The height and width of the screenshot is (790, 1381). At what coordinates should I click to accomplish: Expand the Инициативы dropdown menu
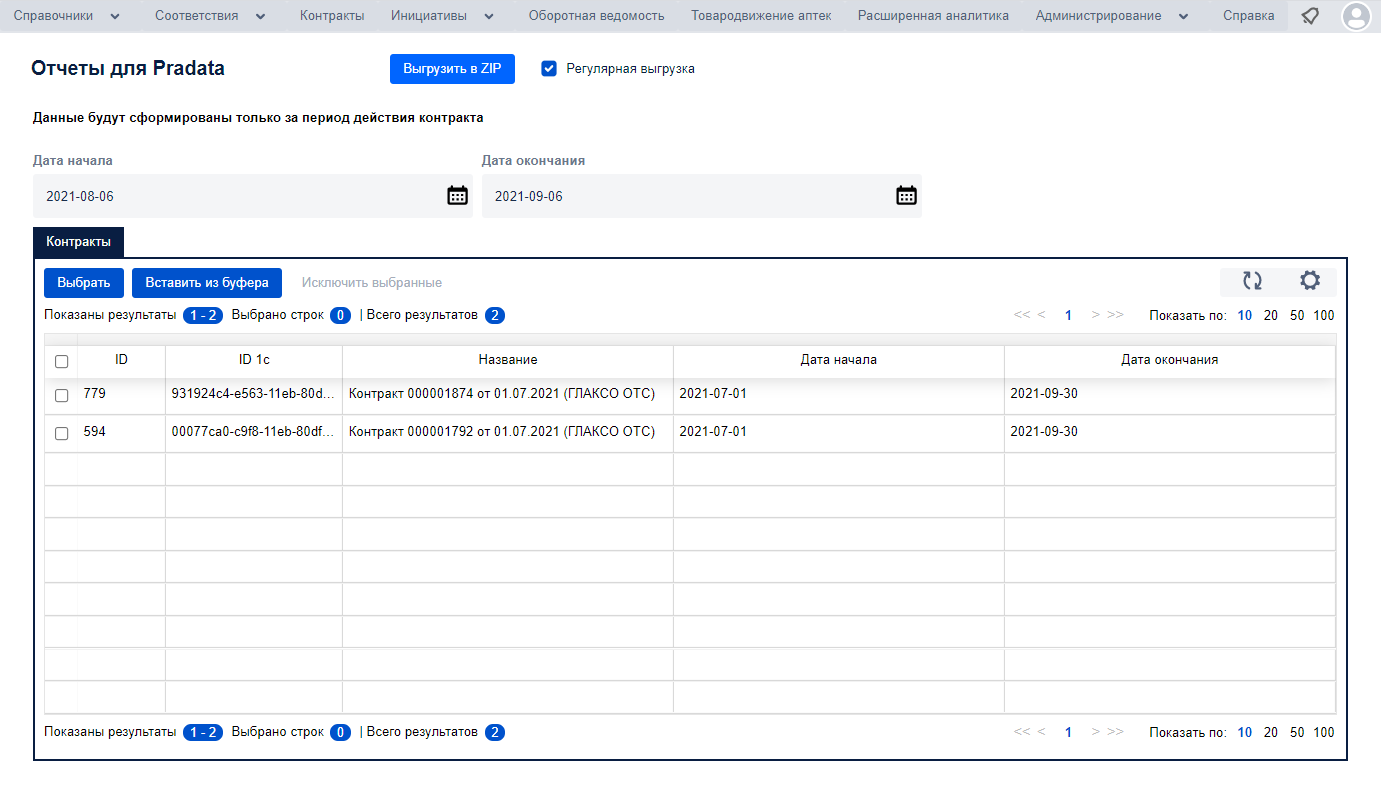[x=443, y=16]
